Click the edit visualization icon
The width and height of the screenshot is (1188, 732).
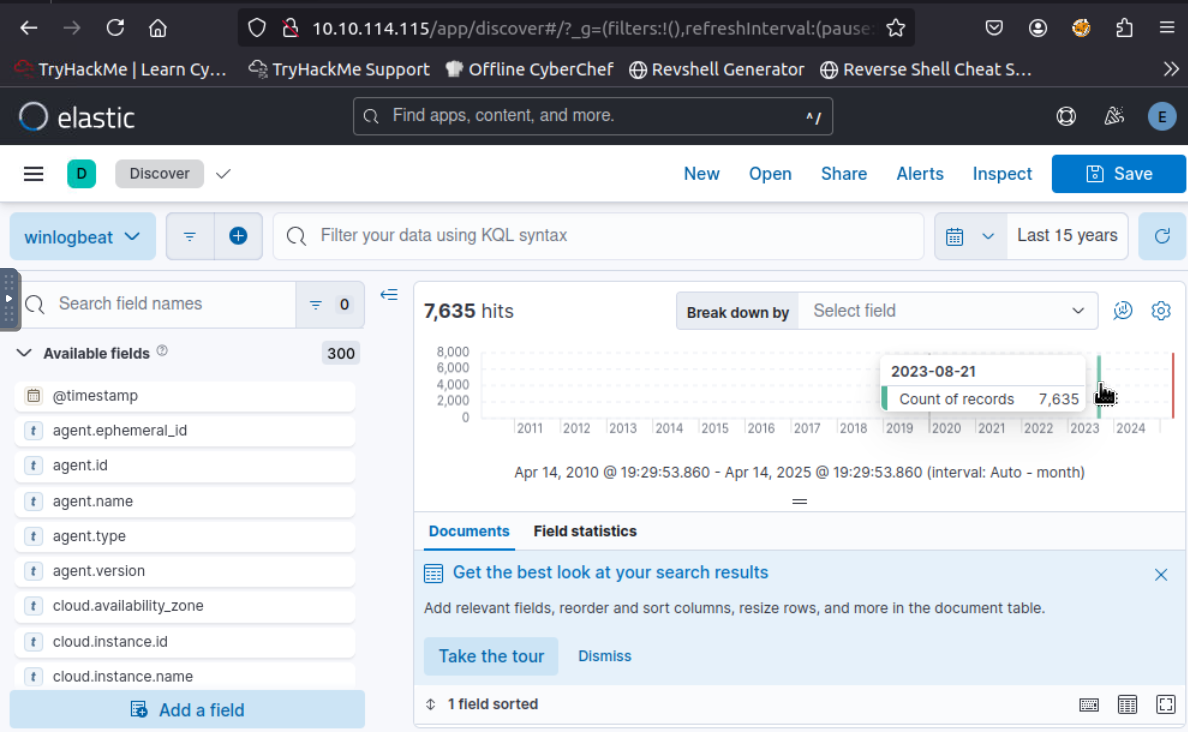click(x=1123, y=311)
